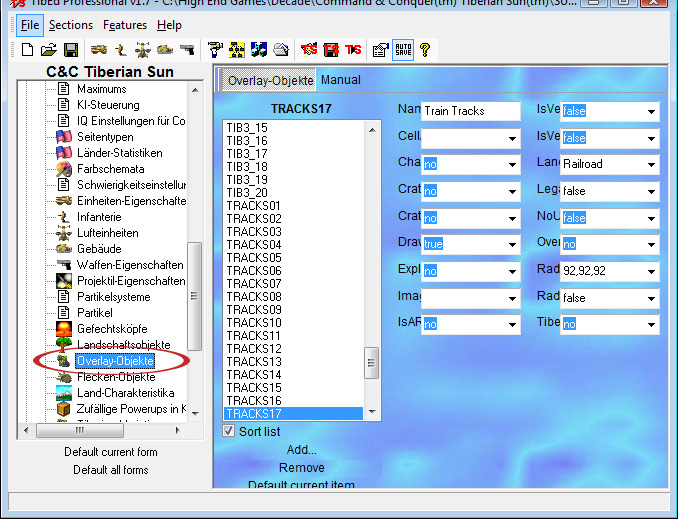This screenshot has height=519, width=678.
Task: Open the File menu
Action: point(30,25)
